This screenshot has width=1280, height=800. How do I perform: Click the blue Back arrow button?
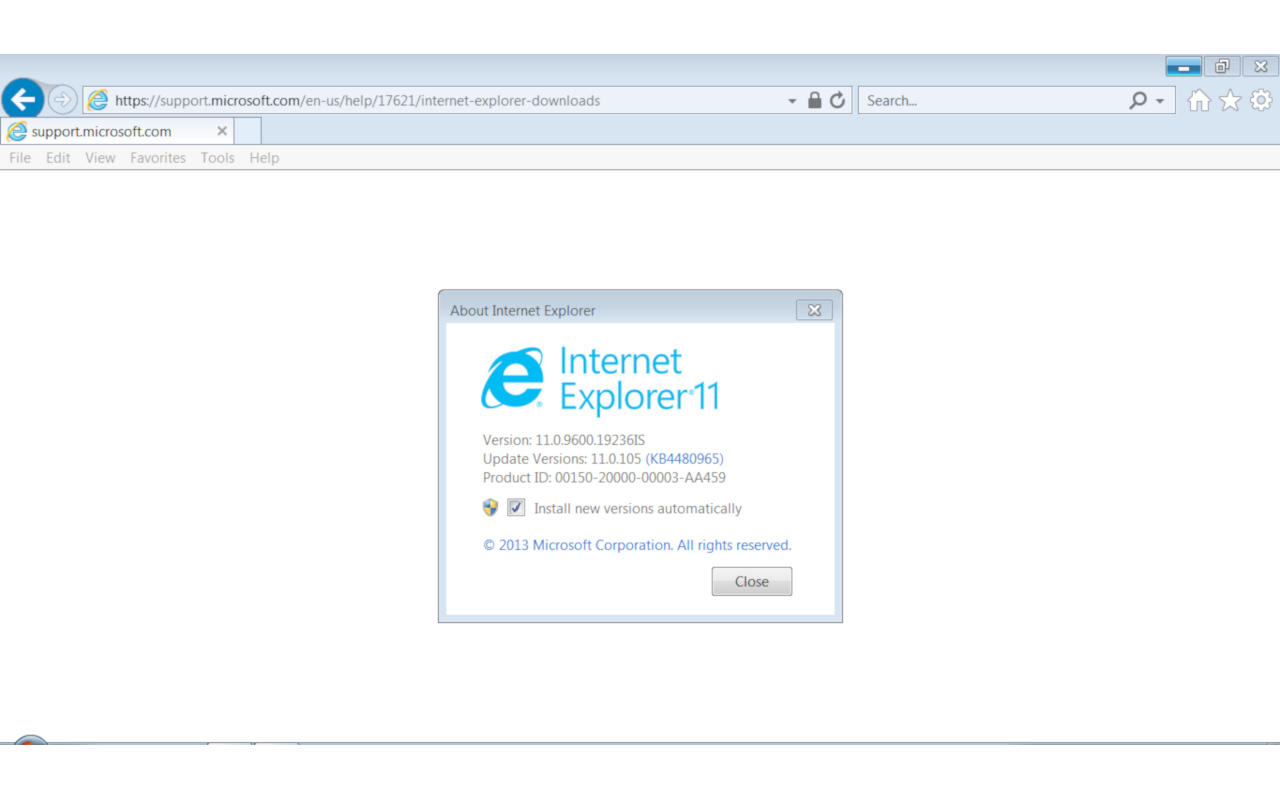coord(23,99)
